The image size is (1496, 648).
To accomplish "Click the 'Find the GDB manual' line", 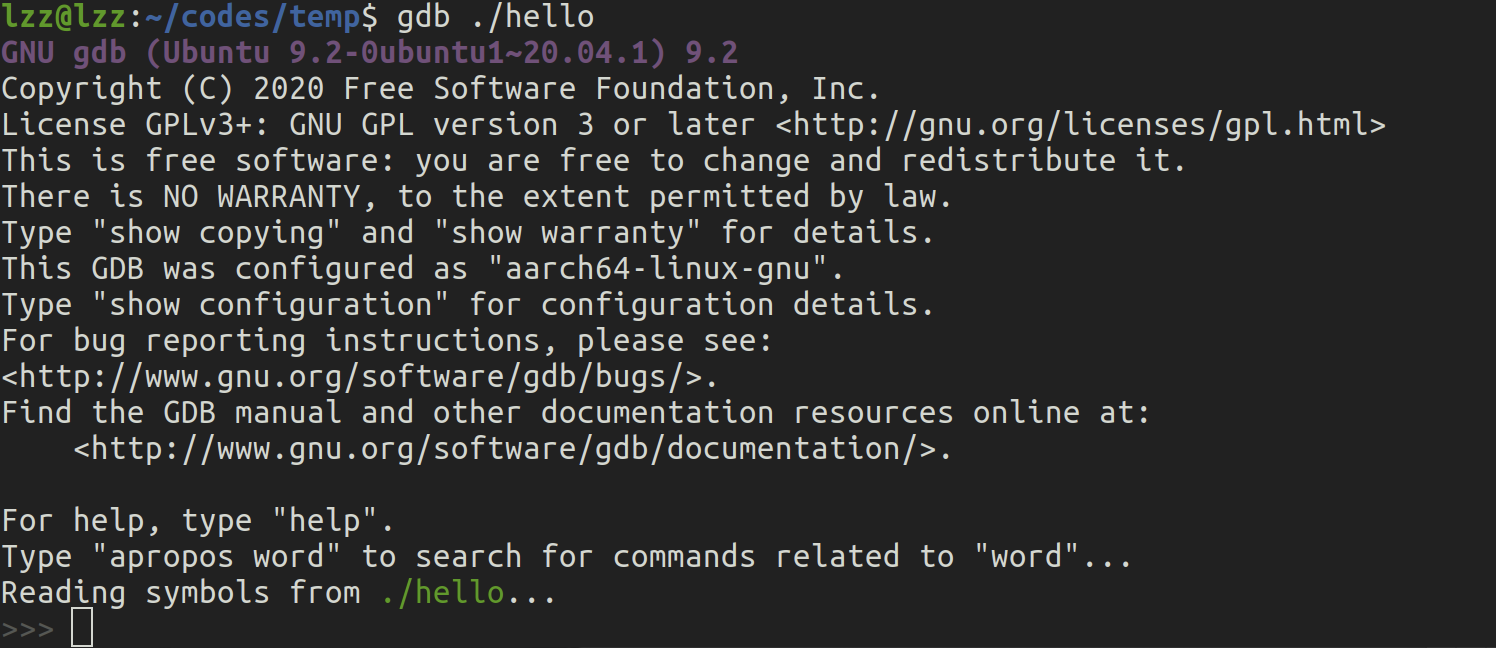I will 576,413.
